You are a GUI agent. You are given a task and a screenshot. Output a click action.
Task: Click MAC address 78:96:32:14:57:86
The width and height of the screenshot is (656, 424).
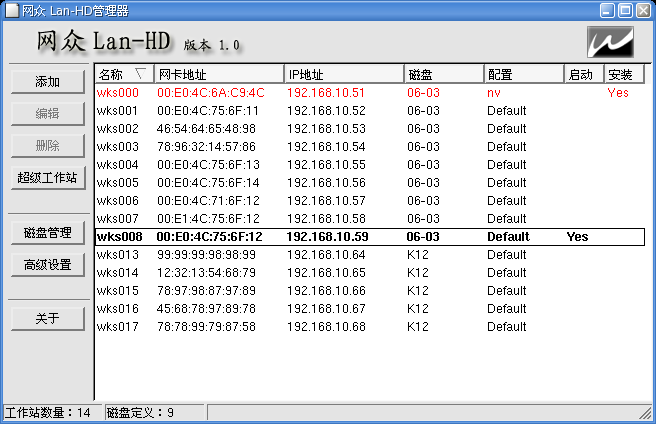[206, 147]
